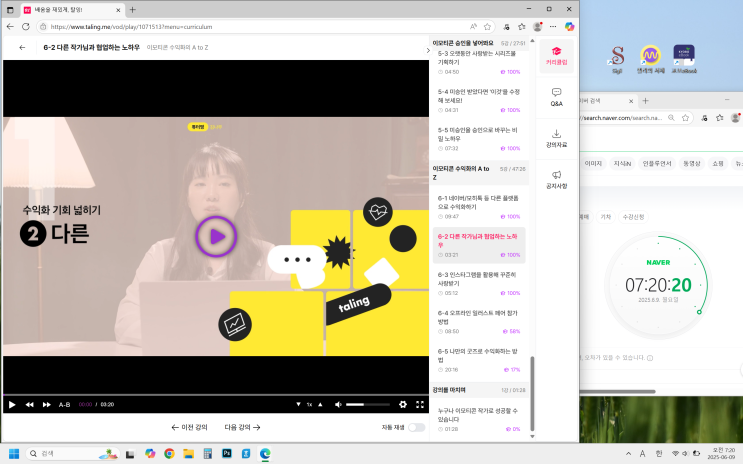The image size is (743, 464).
Task: Go to 다음 강의 next lecture
Action: pyautogui.click(x=243, y=427)
